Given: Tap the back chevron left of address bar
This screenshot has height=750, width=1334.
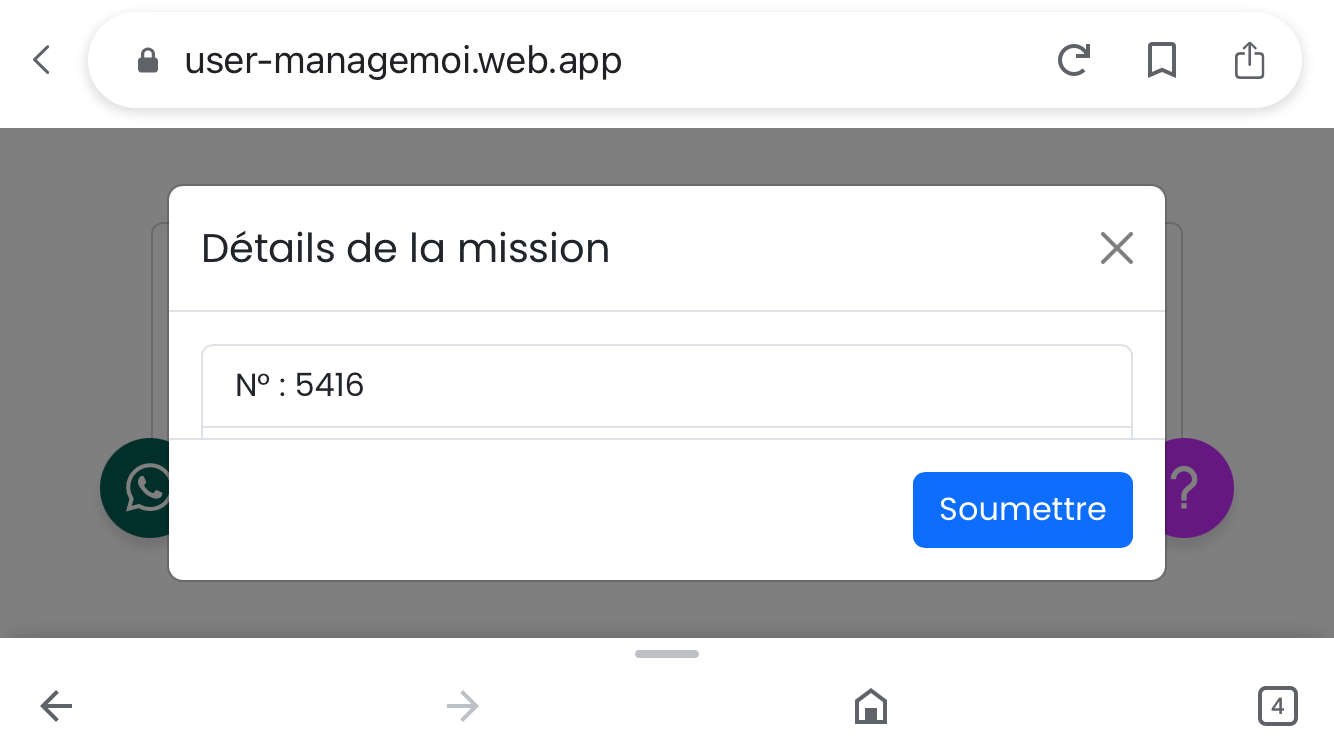Looking at the screenshot, I should 41,60.
